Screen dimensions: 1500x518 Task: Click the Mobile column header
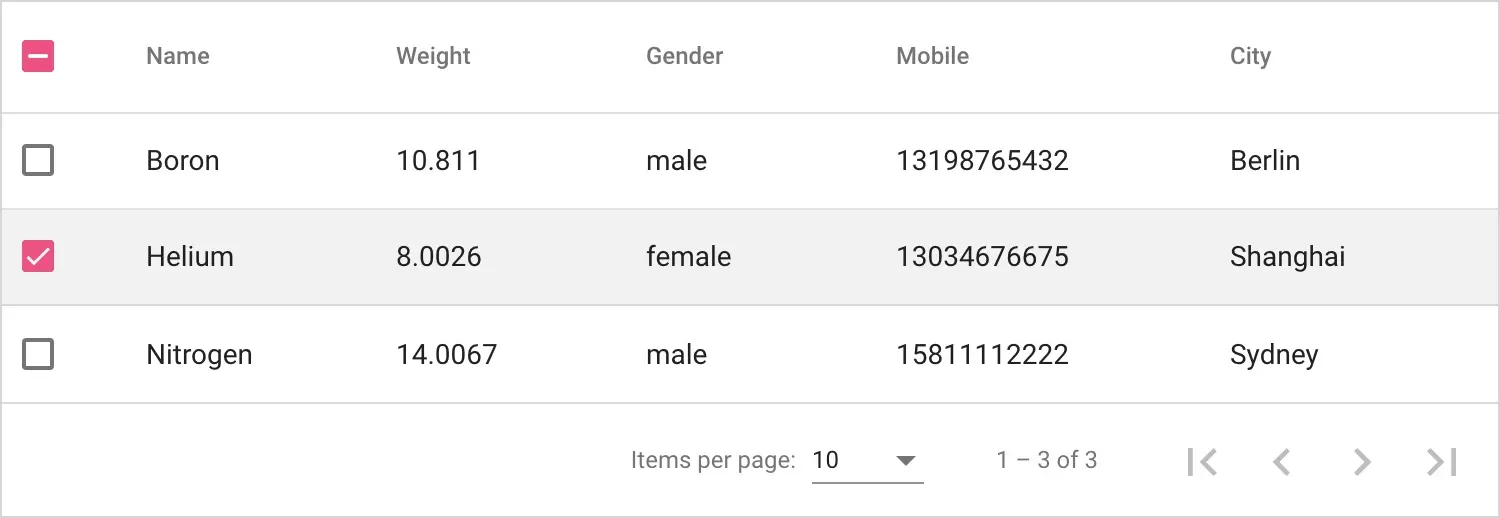(932, 56)
